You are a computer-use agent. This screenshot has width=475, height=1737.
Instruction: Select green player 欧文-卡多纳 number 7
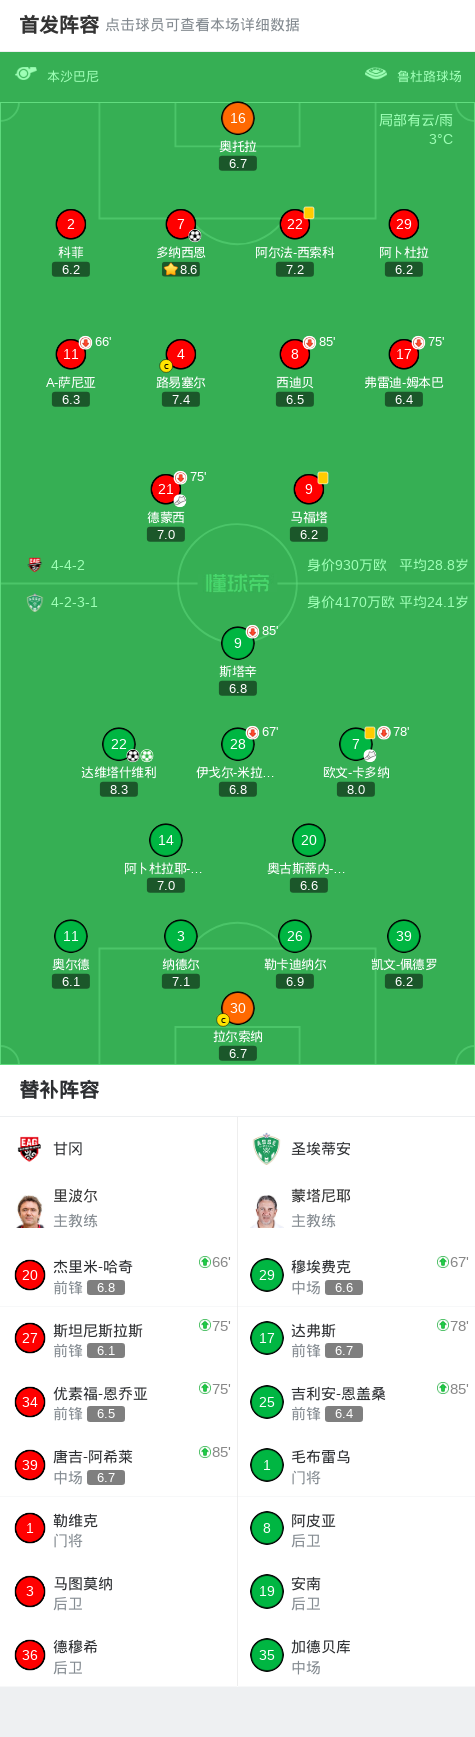[356, 744]
